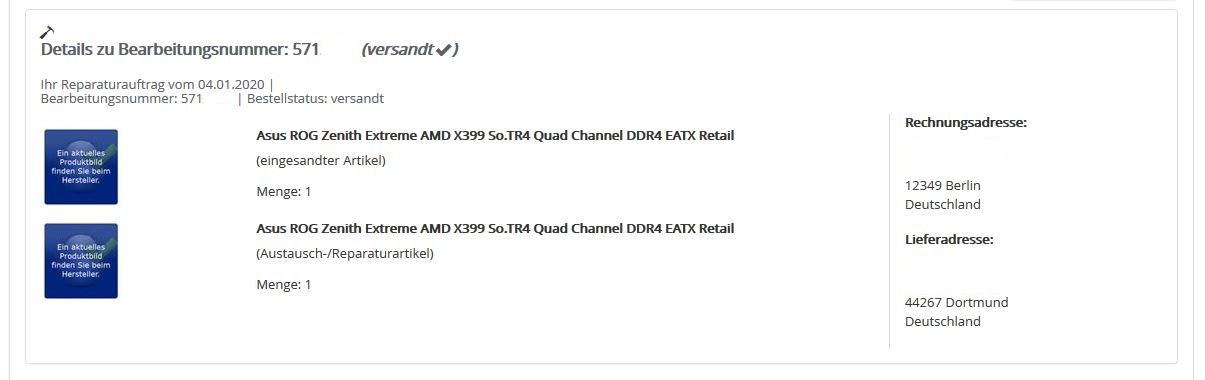Click the Details zu Bearbeitungsnummer heading
This screenshot has height=380, width=1205.
click(x=180, y=49)
